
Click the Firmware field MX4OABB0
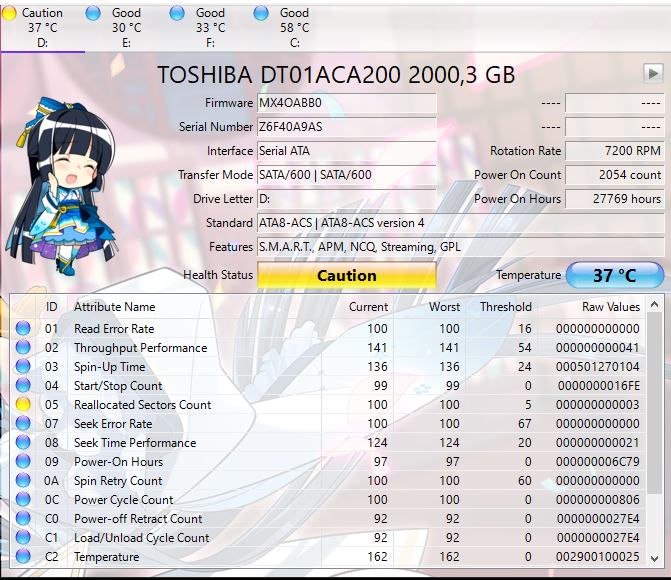(347, 103)
